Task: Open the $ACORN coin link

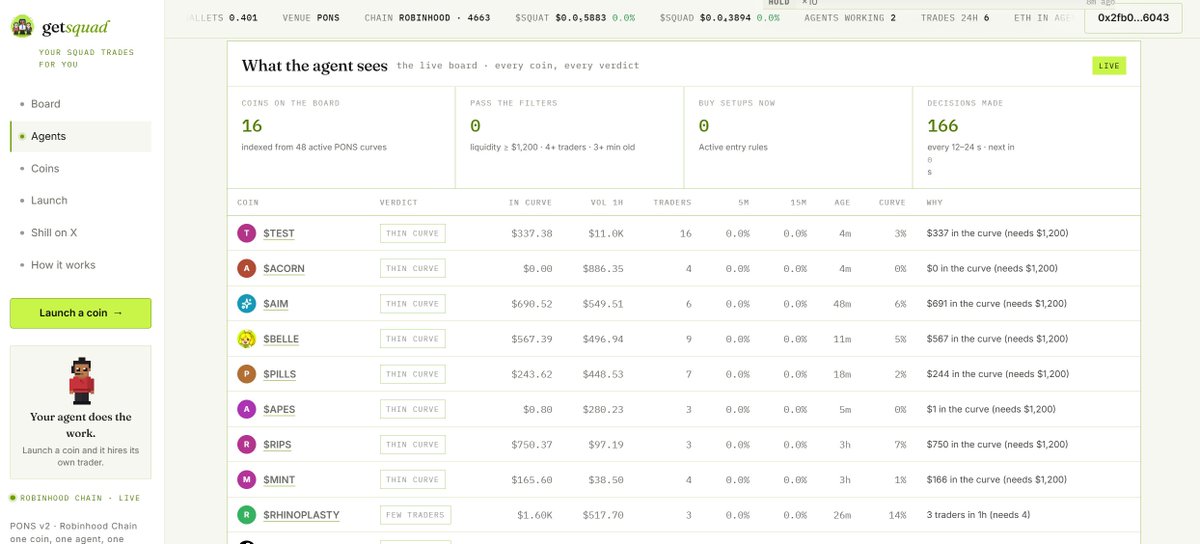Action: pyautogui.click(x=284, y=268)
